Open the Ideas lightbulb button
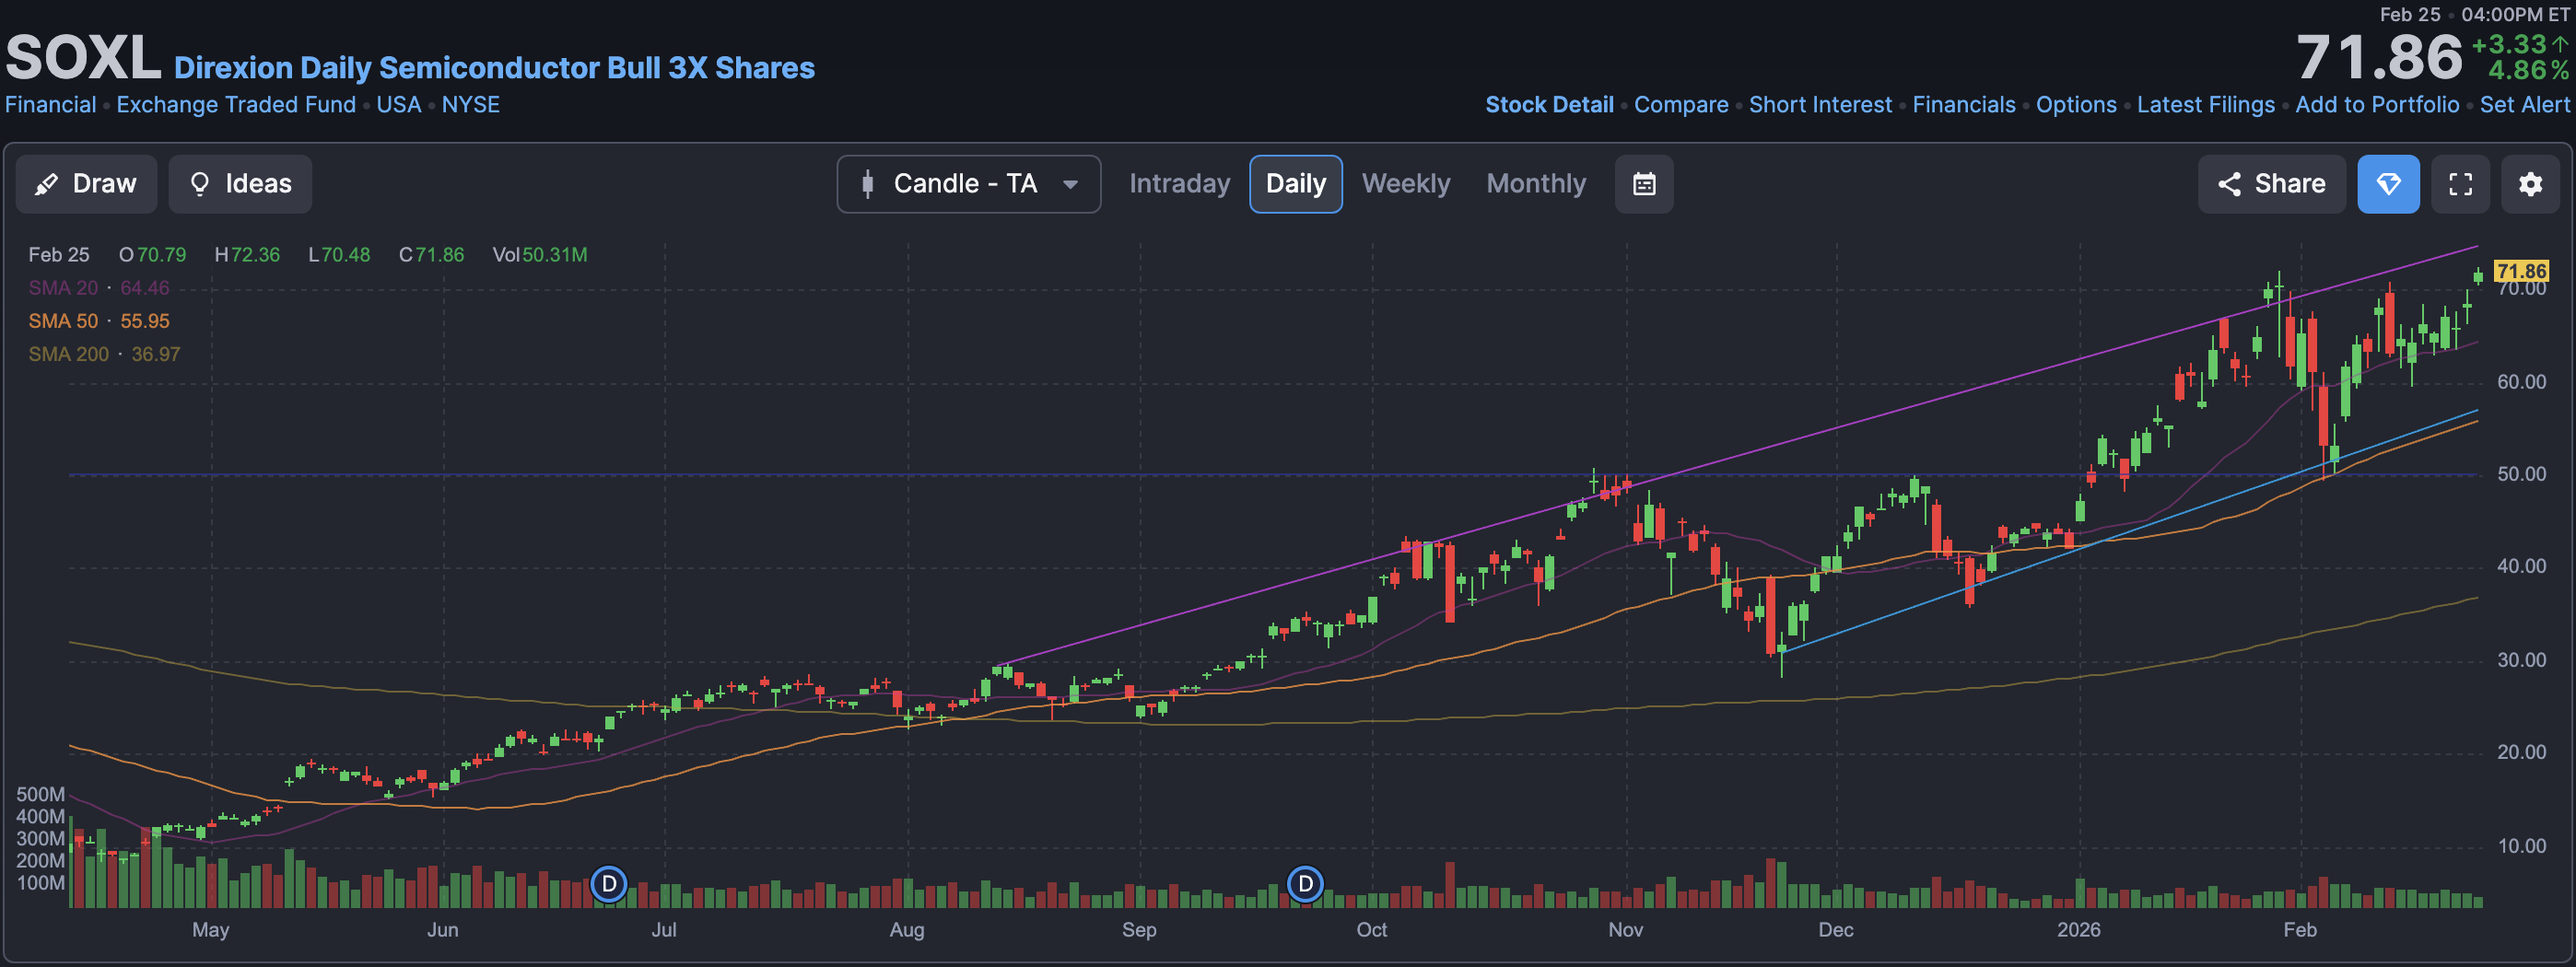 pyautogui.click(x=240, y=184)
